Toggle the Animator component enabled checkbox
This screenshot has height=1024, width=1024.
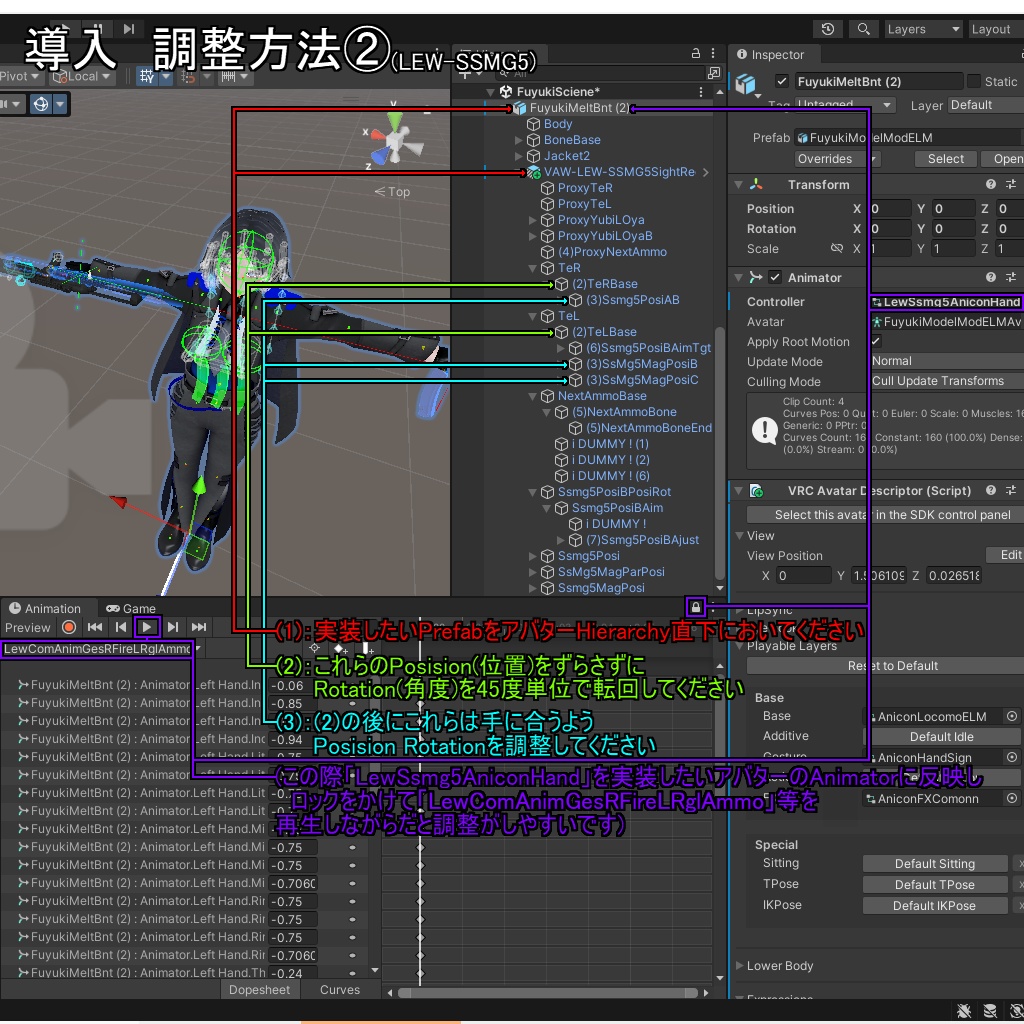pyautogui.click(x=775, y=278)
